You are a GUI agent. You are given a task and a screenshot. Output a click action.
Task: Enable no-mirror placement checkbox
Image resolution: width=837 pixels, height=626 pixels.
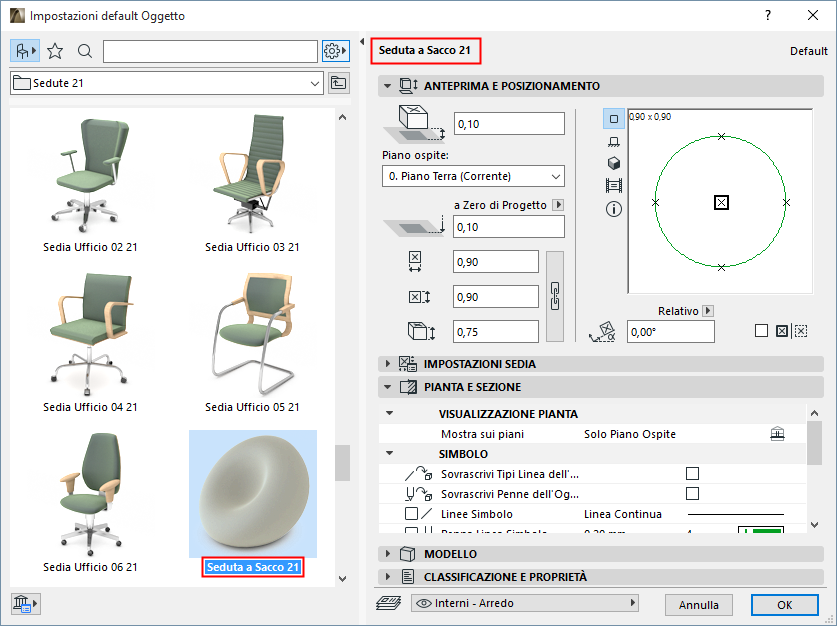(762, 331)
